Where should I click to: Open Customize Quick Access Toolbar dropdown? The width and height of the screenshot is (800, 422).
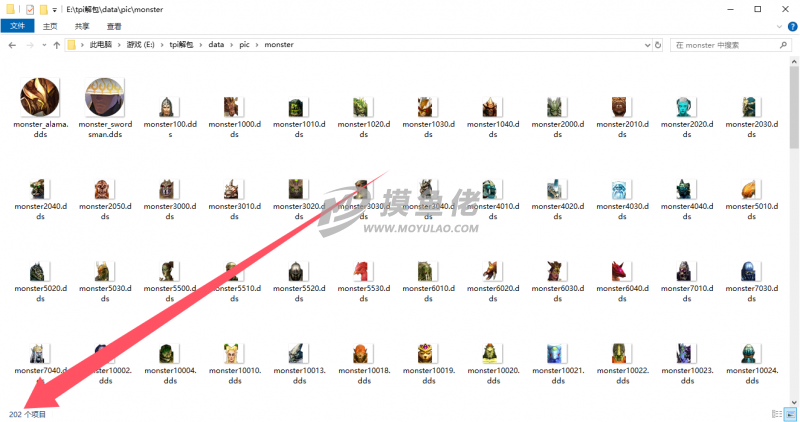click(x=54, y=10)
